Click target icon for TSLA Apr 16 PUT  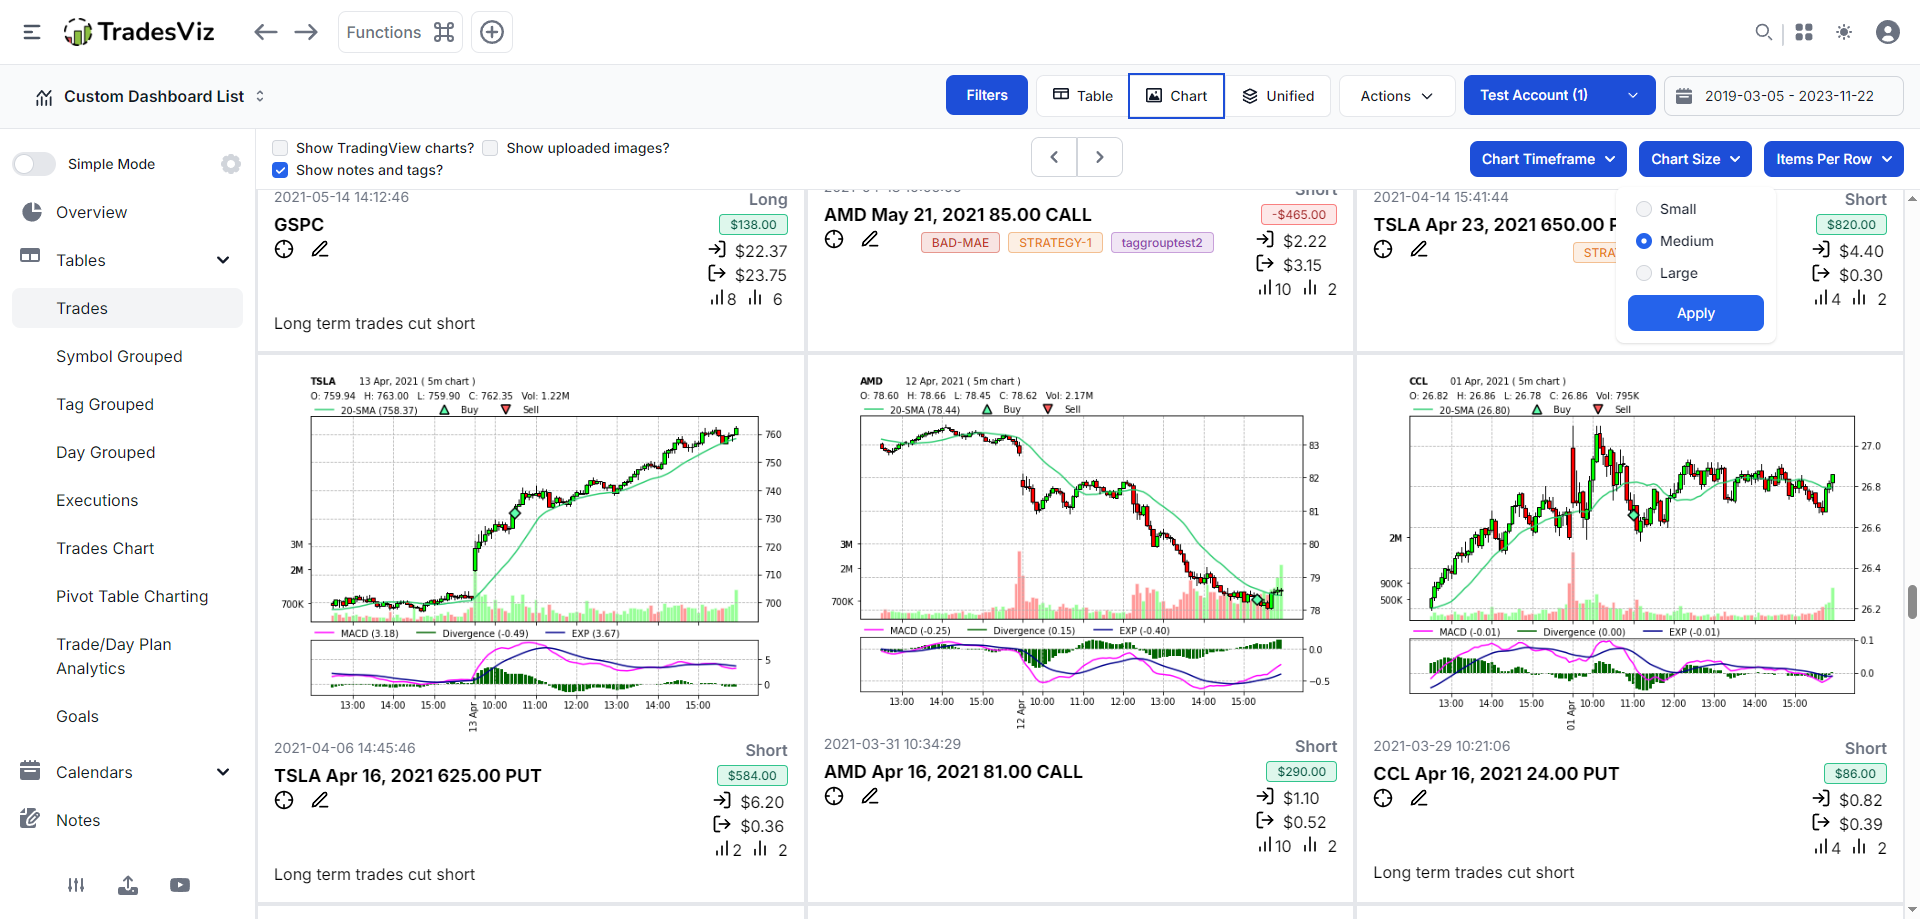pyautogui.click(x=284, y=800)
